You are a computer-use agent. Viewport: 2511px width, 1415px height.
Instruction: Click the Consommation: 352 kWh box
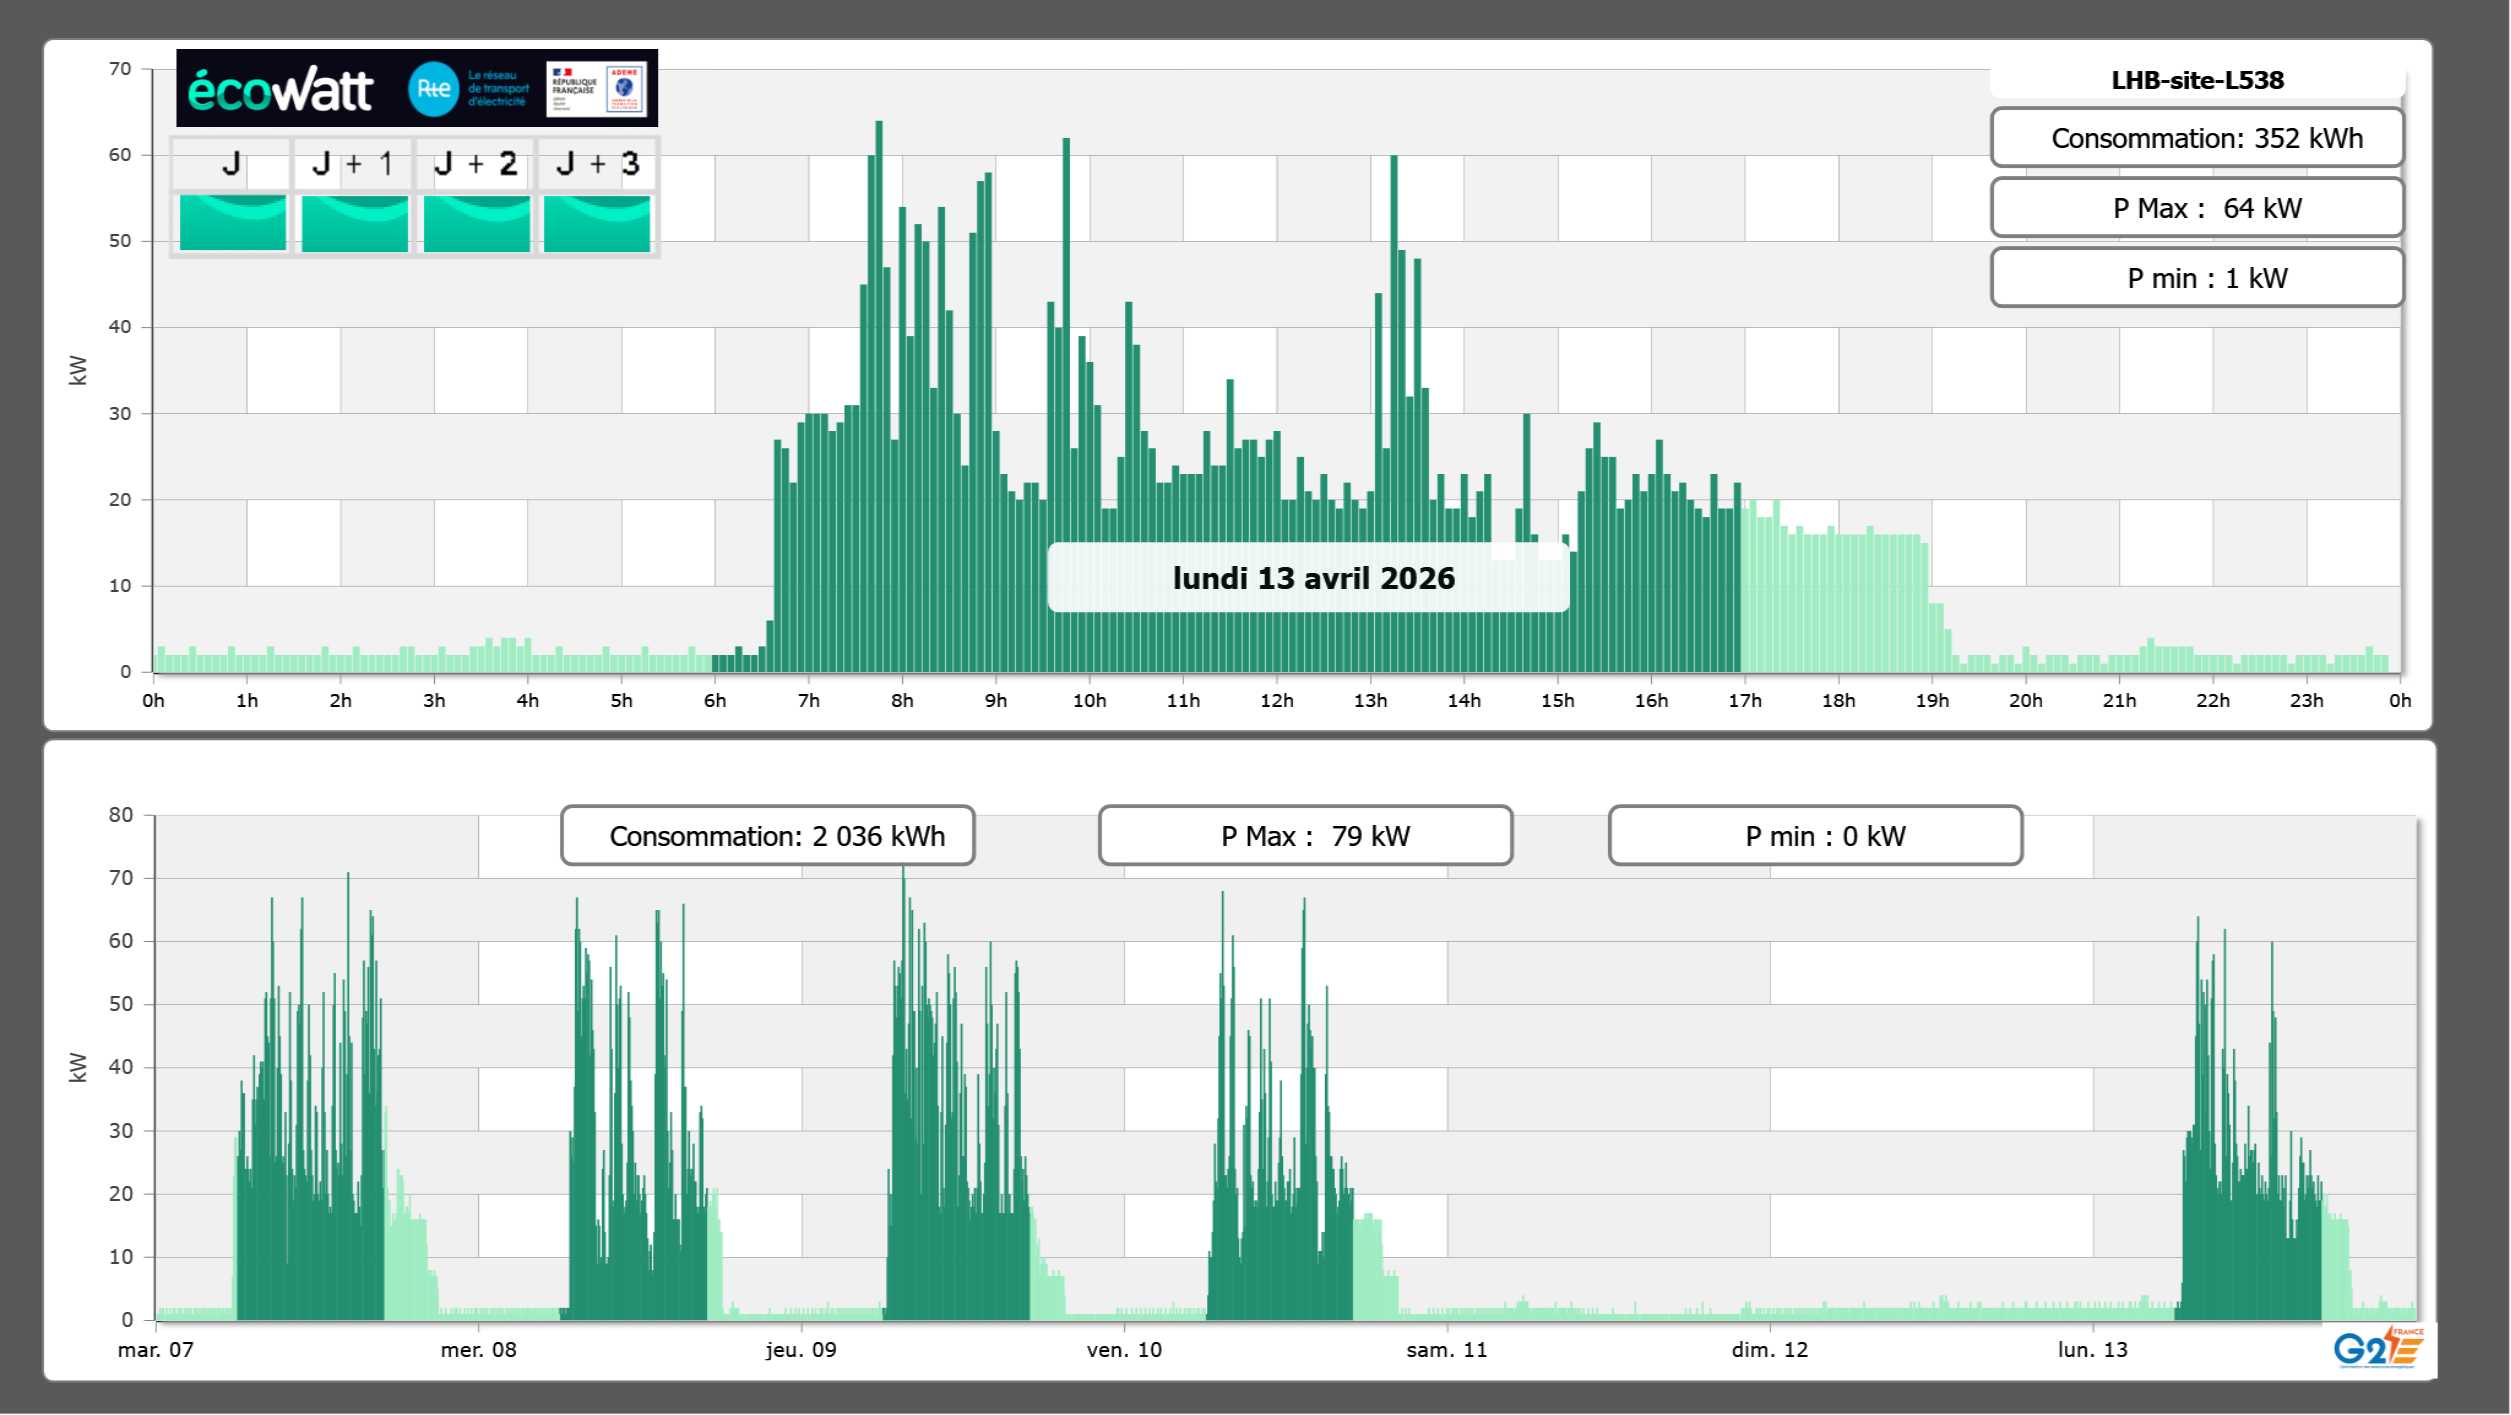(x=2197, y=138)
